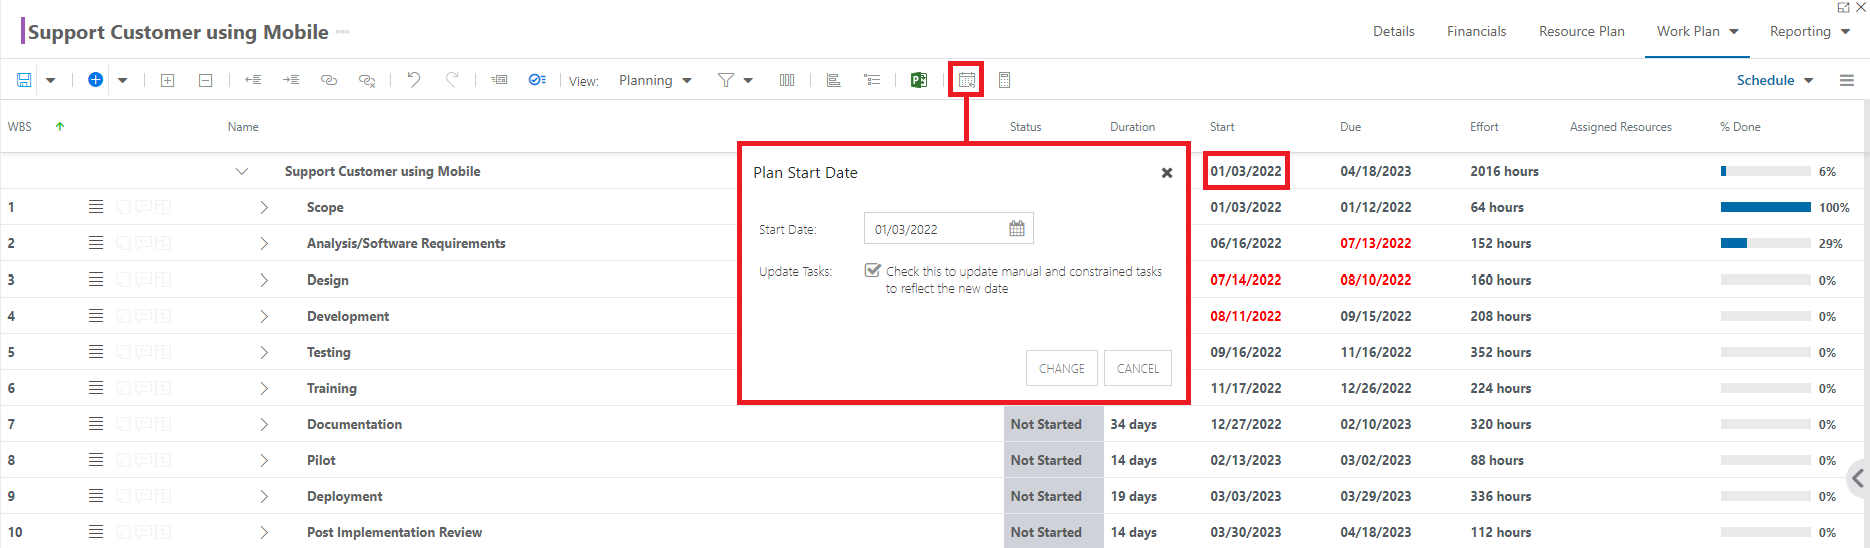Screen dimensions: 1870x548
Task: Open the Resource Plan tab
Action: tap(1581, 31)
